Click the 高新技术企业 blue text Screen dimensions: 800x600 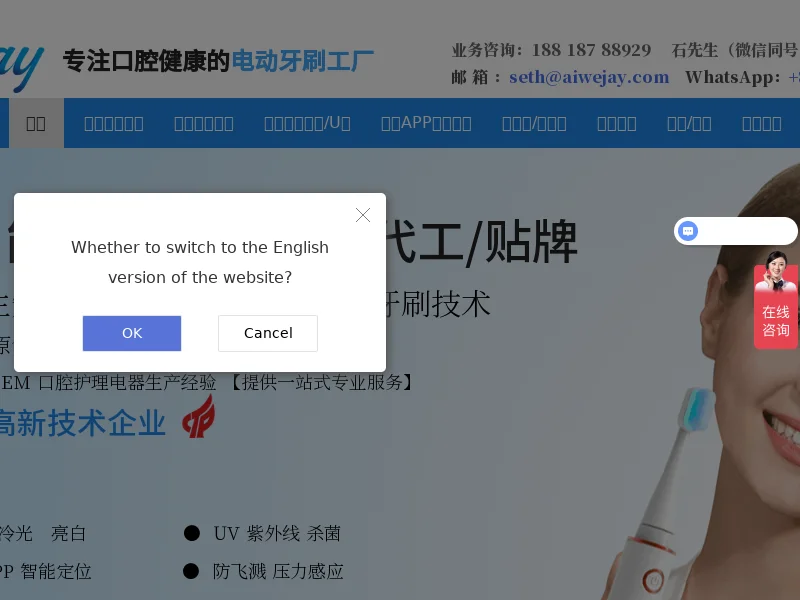click(x=82, y=423)
